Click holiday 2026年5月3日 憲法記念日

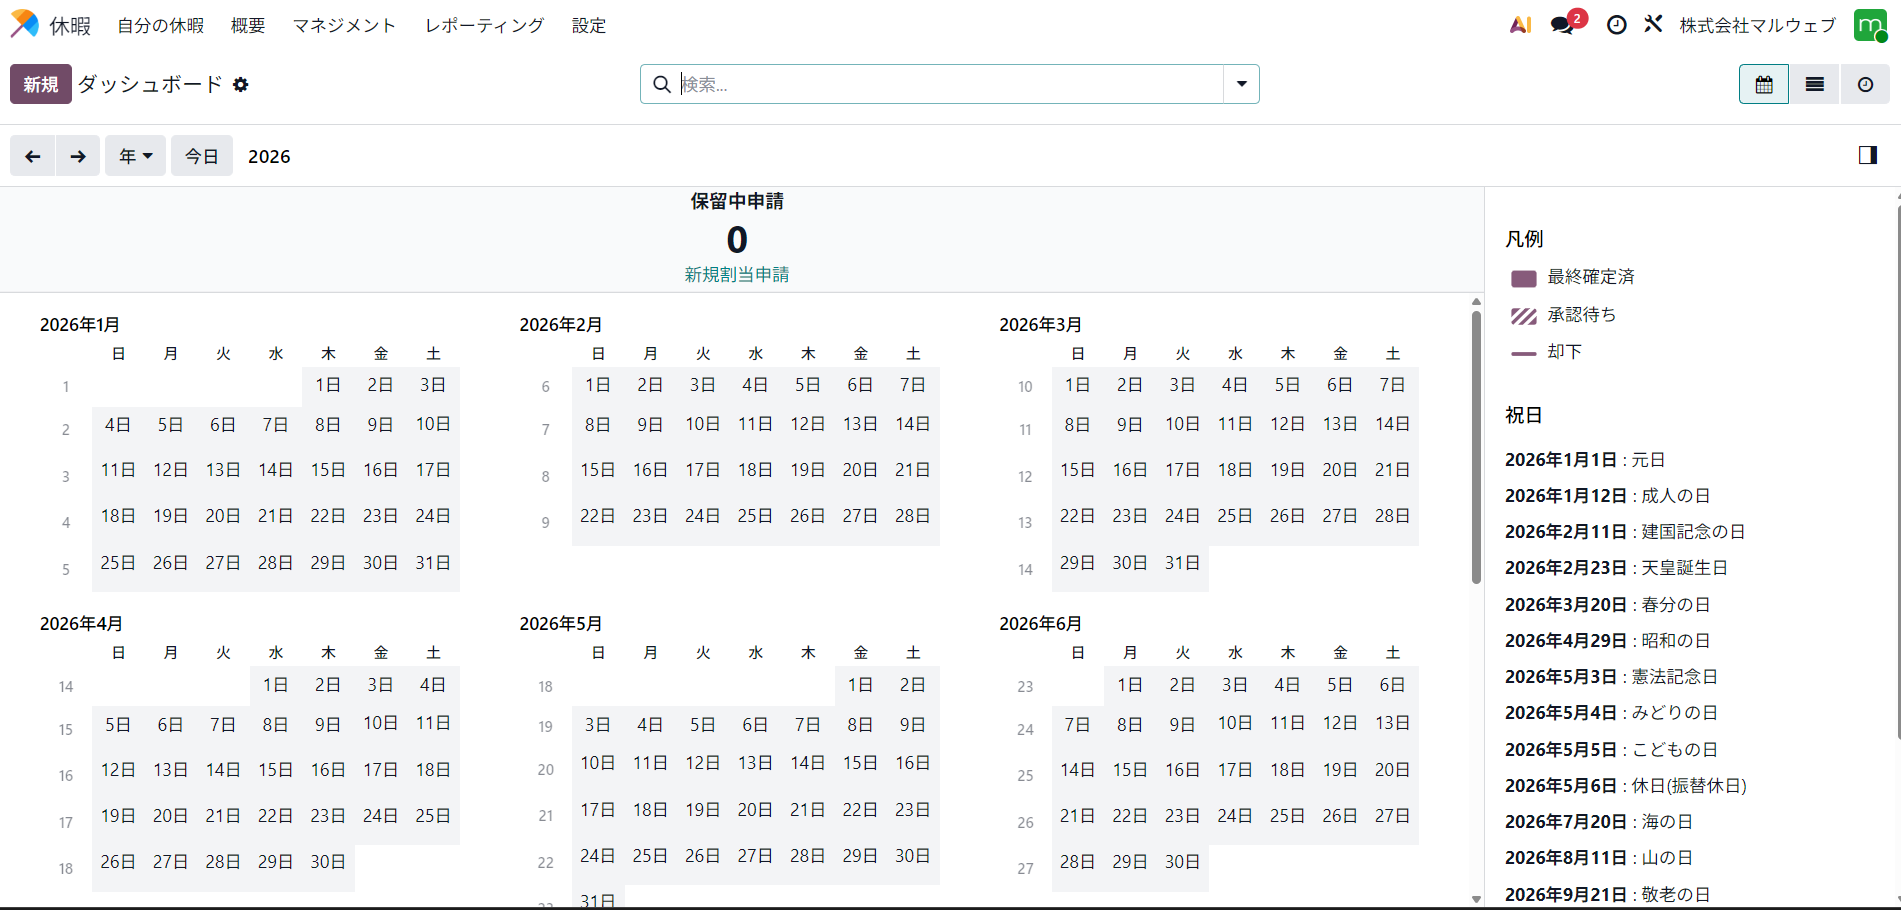click(x=1611, y=677)
